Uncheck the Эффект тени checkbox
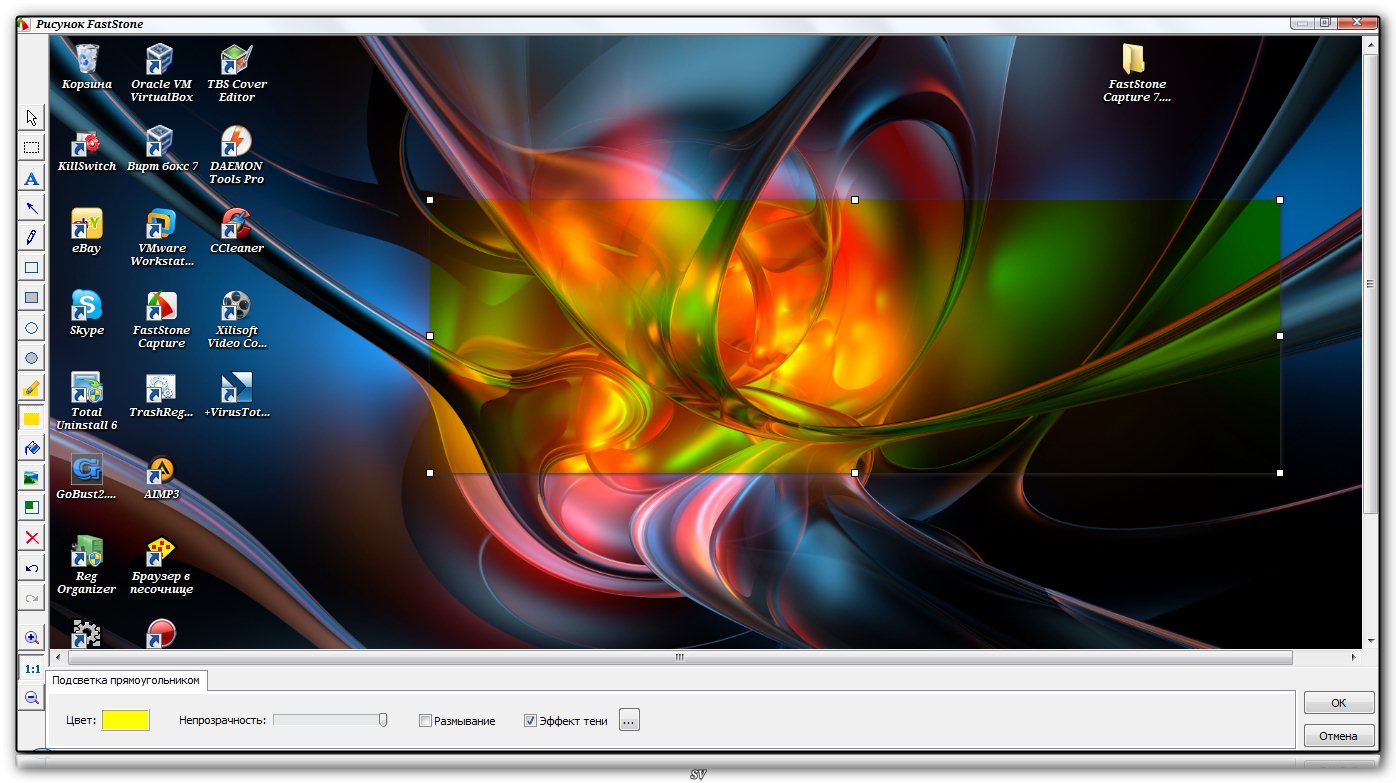This screenshot has width=1396, height=783. tap(530, 721)
